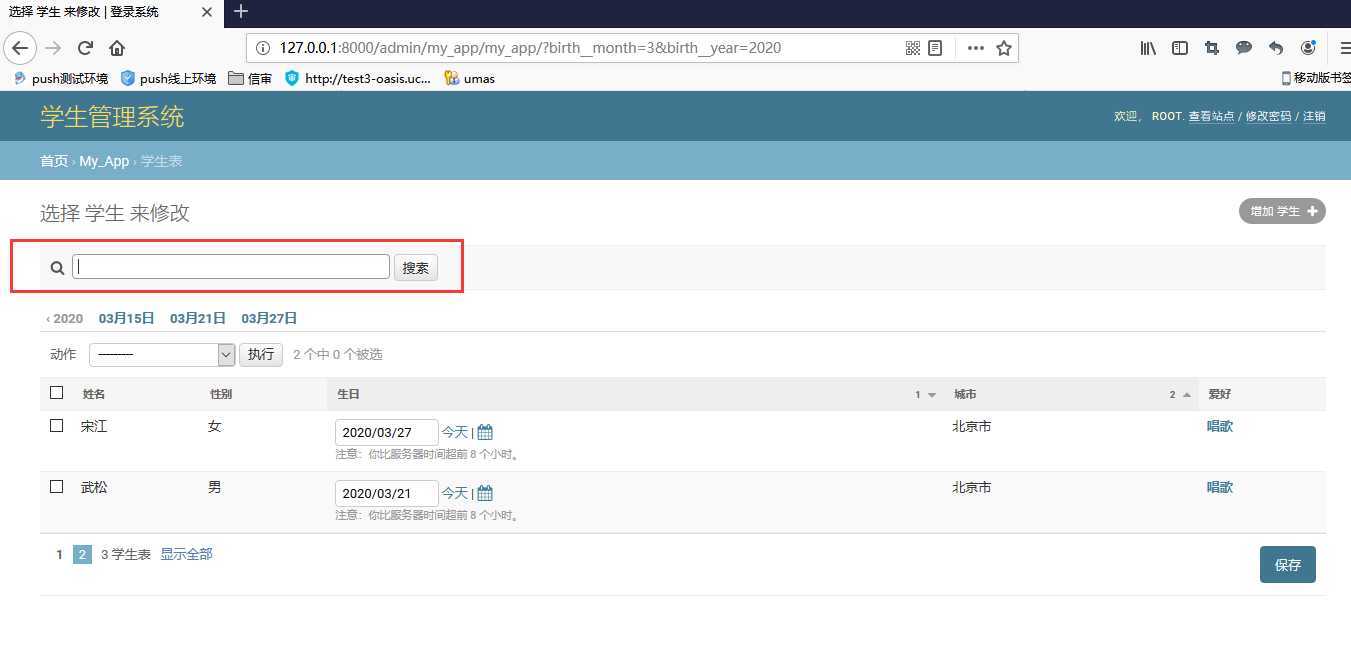
Task: Open 显示全部 show all link
Action: coord(186,554)
